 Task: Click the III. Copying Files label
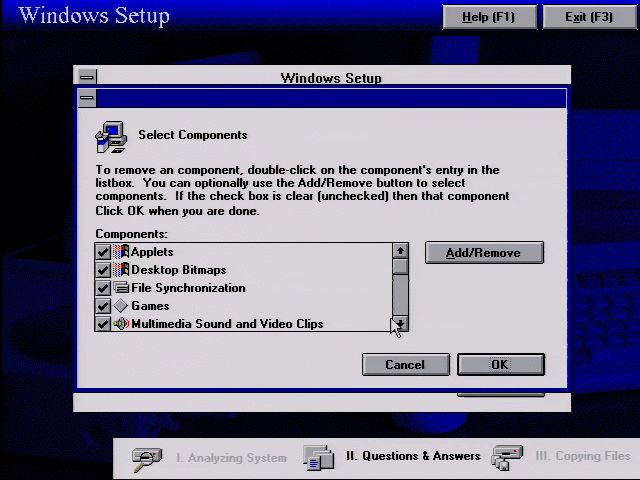click(583, 456)
